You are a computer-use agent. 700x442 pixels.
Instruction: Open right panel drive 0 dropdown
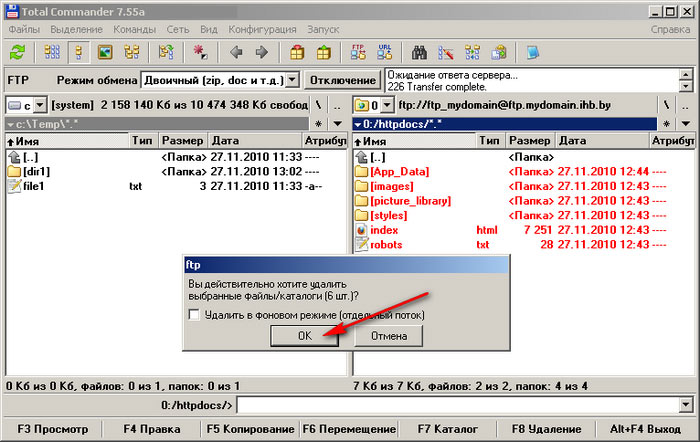(387, 105)
